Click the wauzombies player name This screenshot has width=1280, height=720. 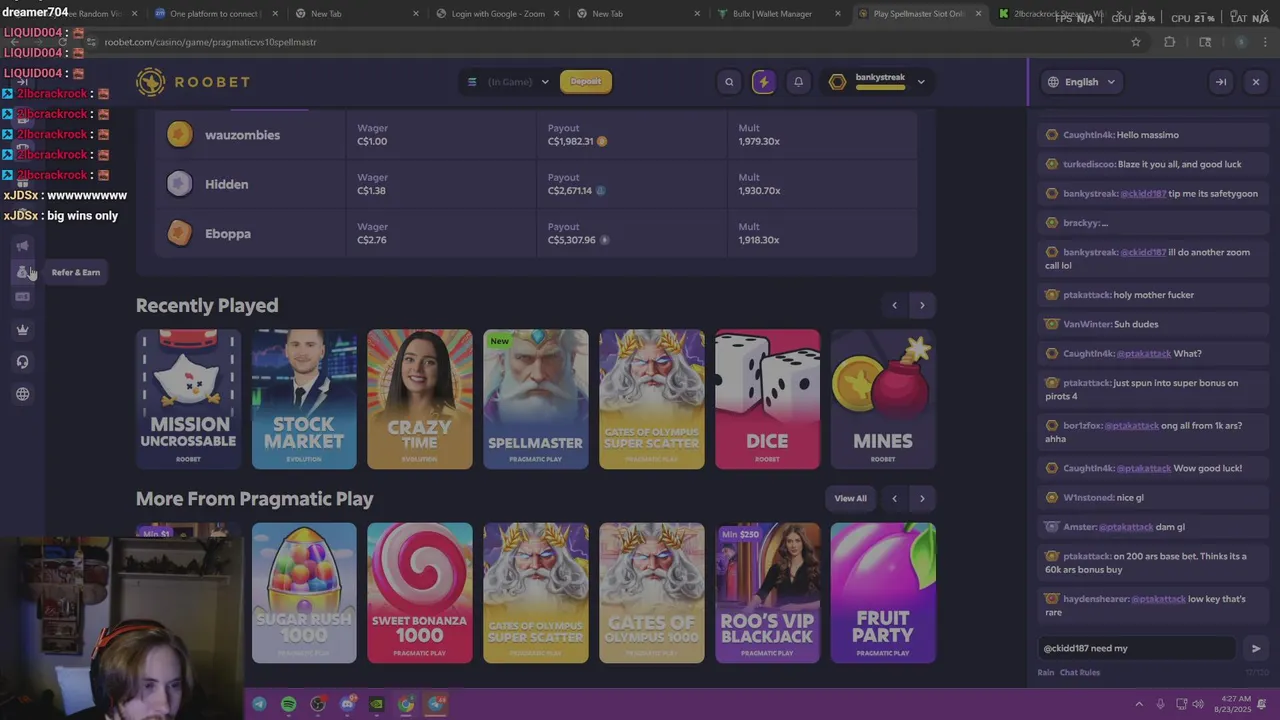(242, 135)
